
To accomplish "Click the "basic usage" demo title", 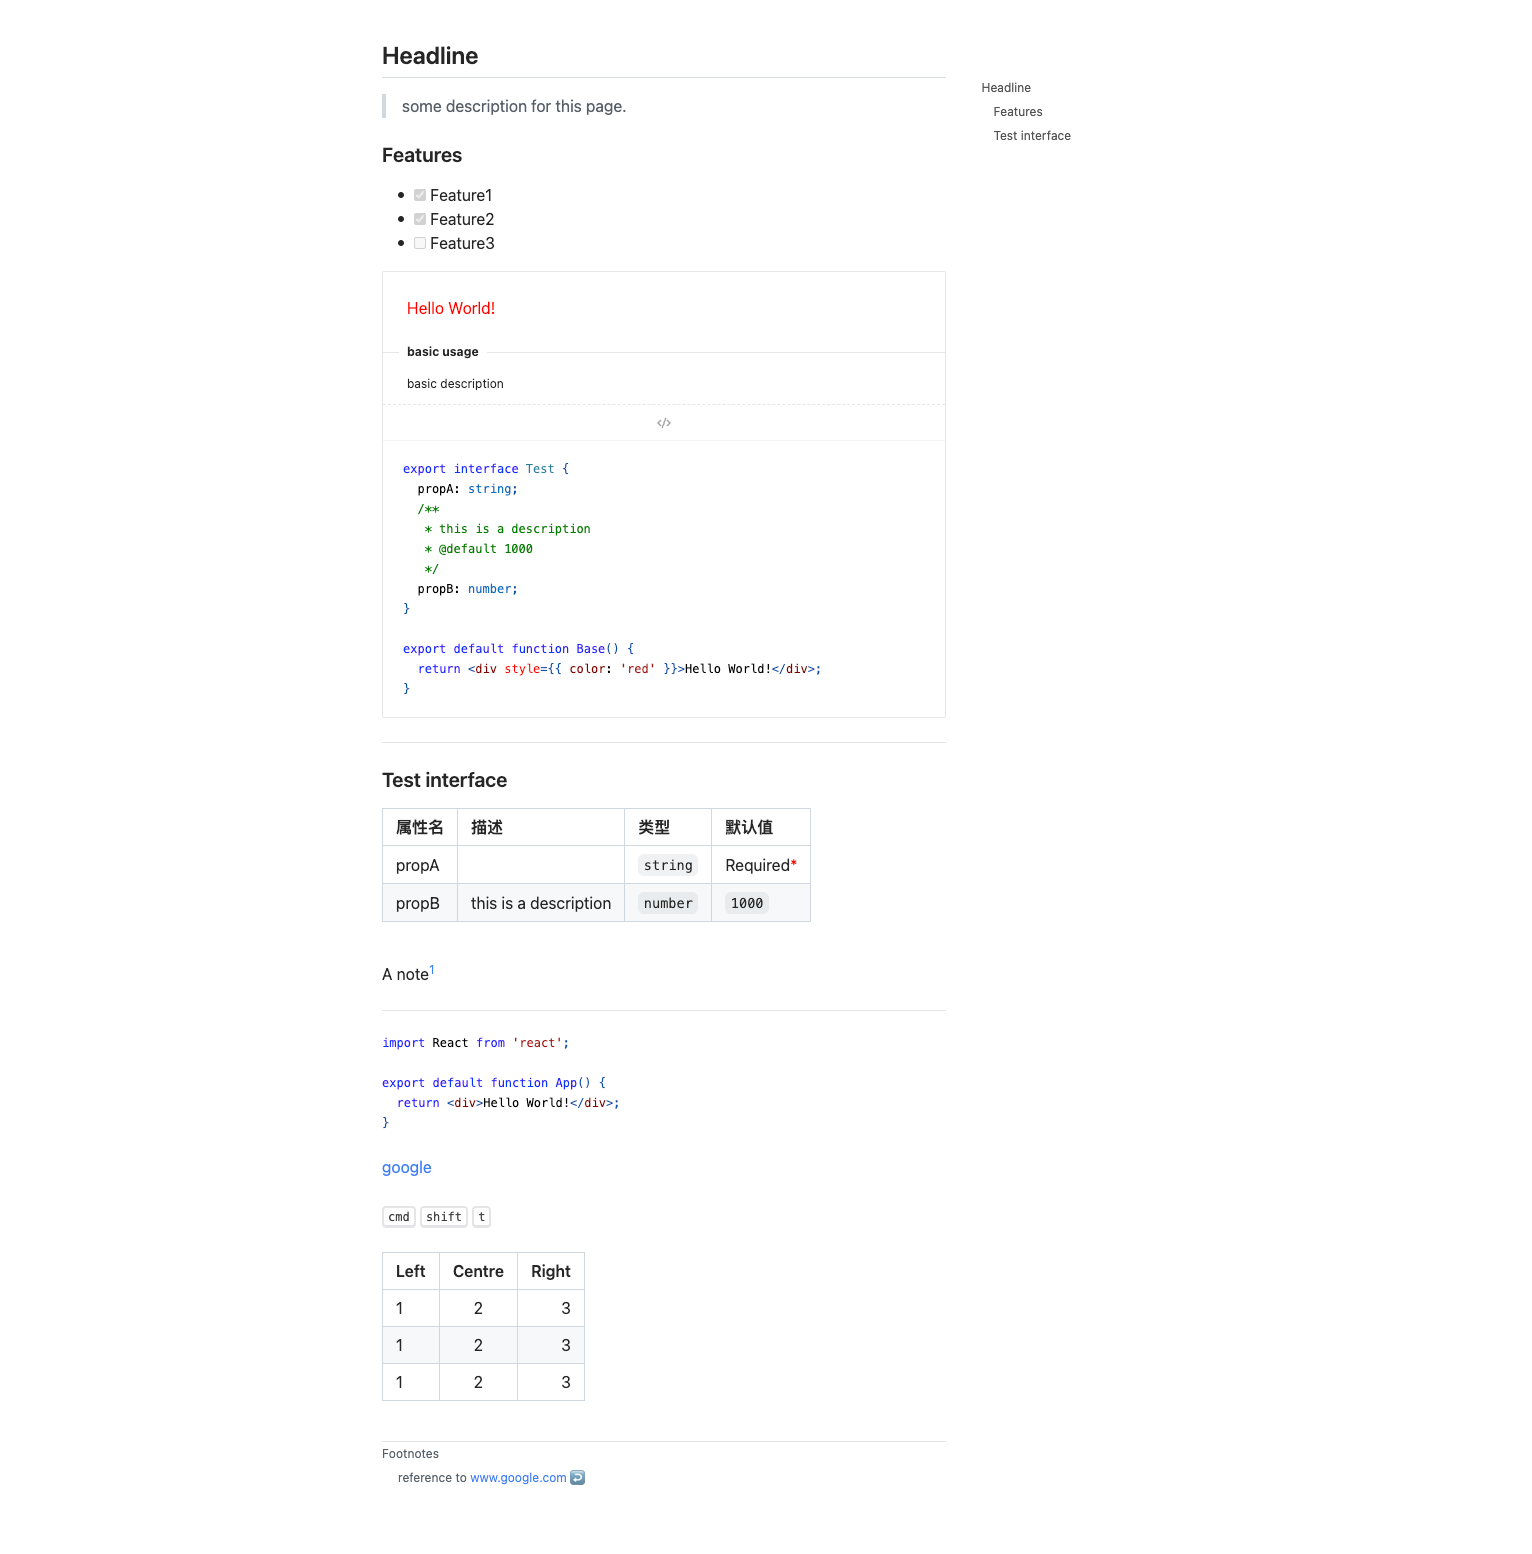I will (443, 352).
